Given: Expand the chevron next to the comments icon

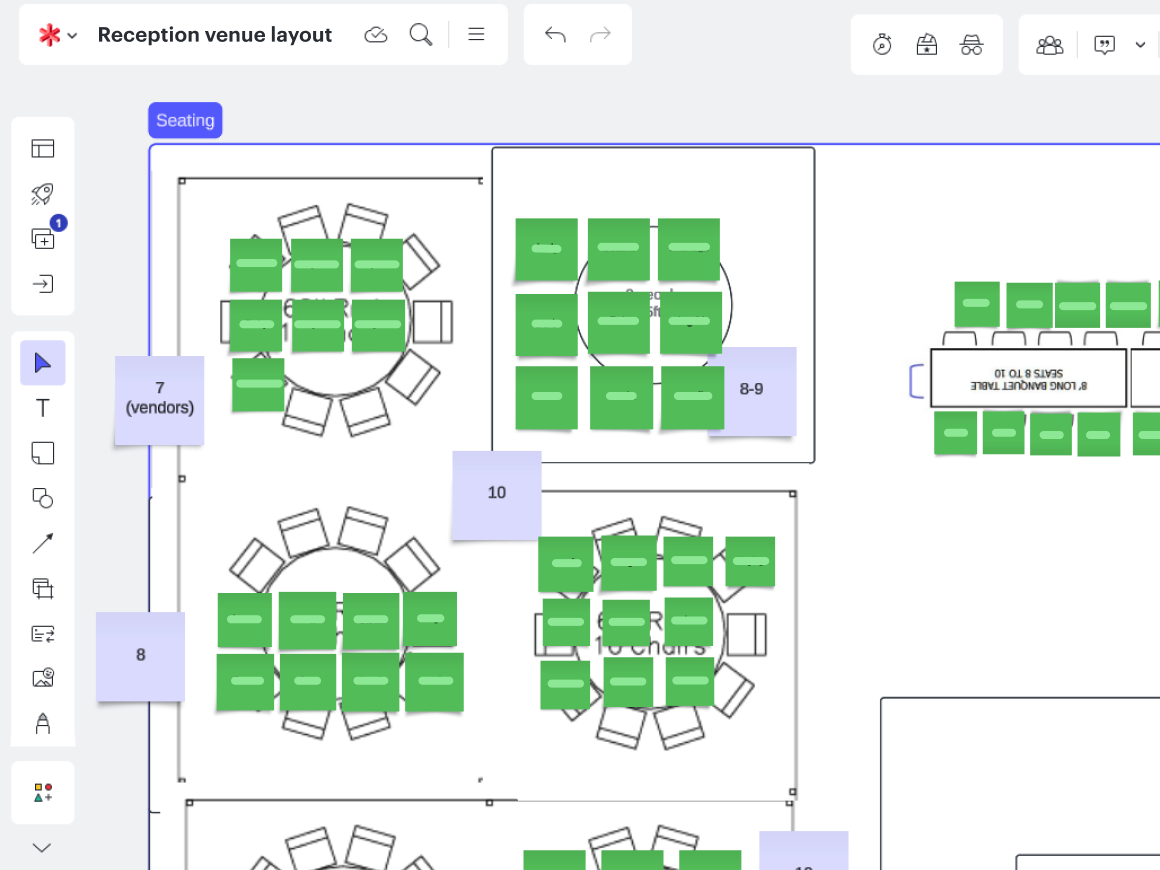Looking at the screenshot, I should click(1140, 45).
